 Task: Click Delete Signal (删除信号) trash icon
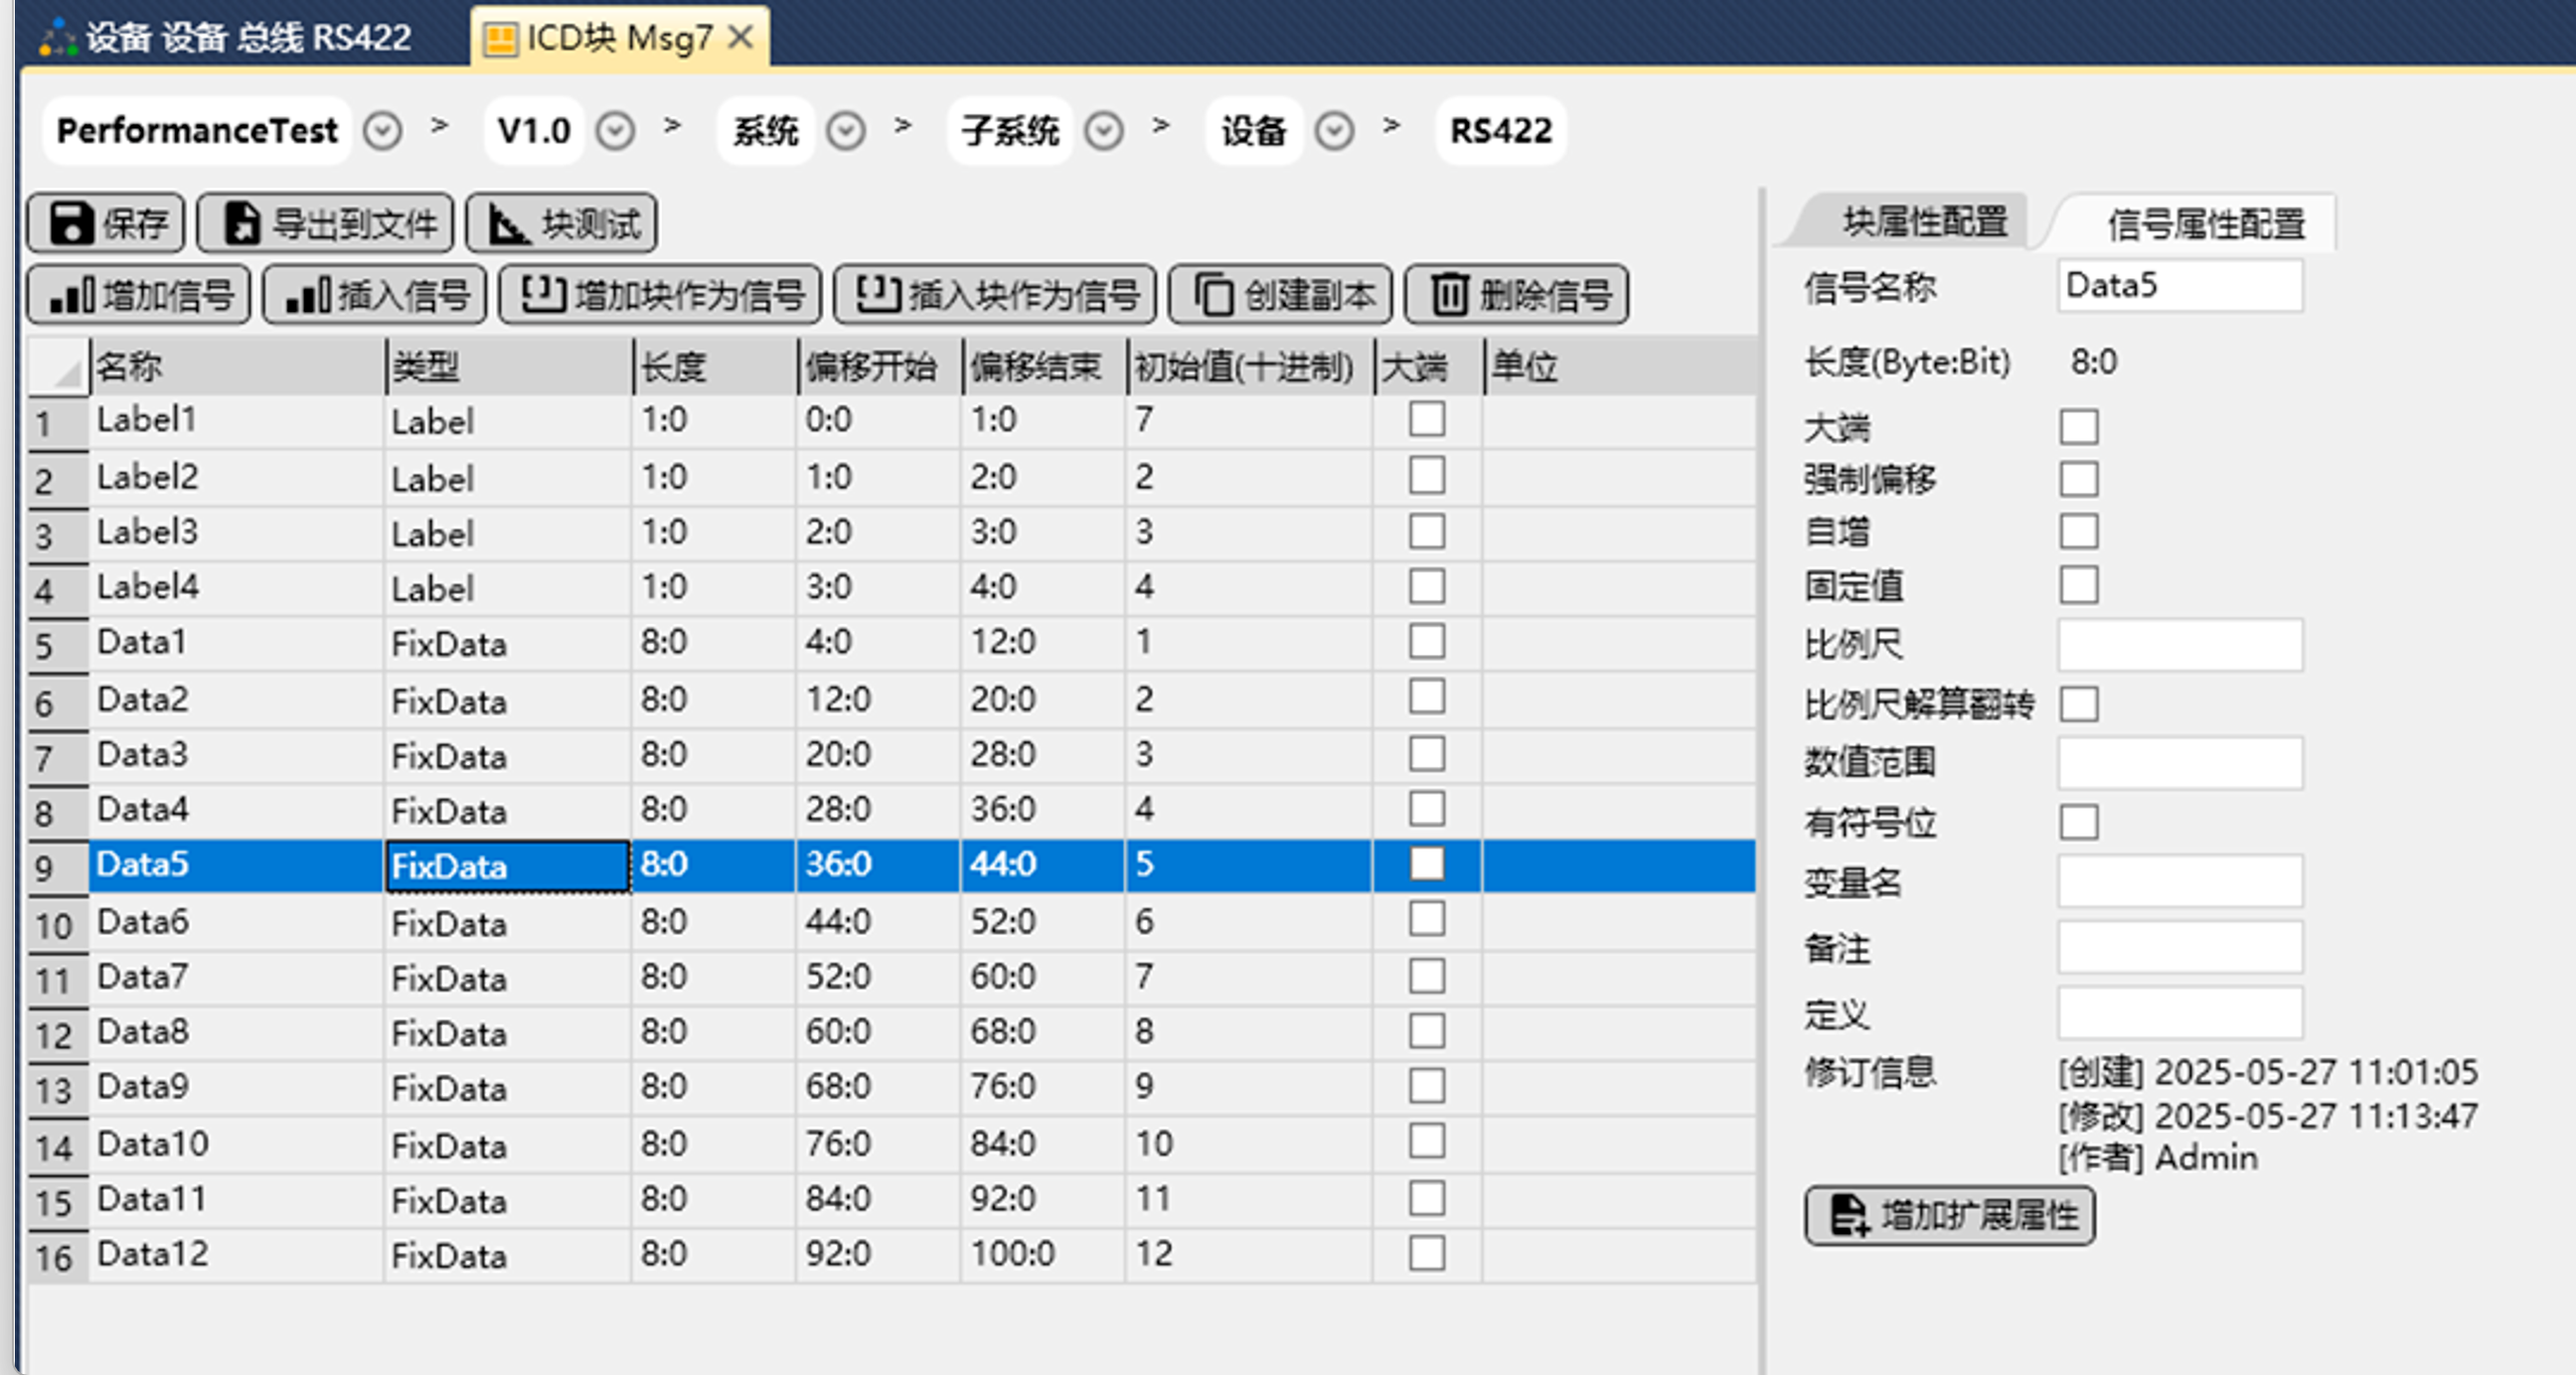[x=1449, y=295]
